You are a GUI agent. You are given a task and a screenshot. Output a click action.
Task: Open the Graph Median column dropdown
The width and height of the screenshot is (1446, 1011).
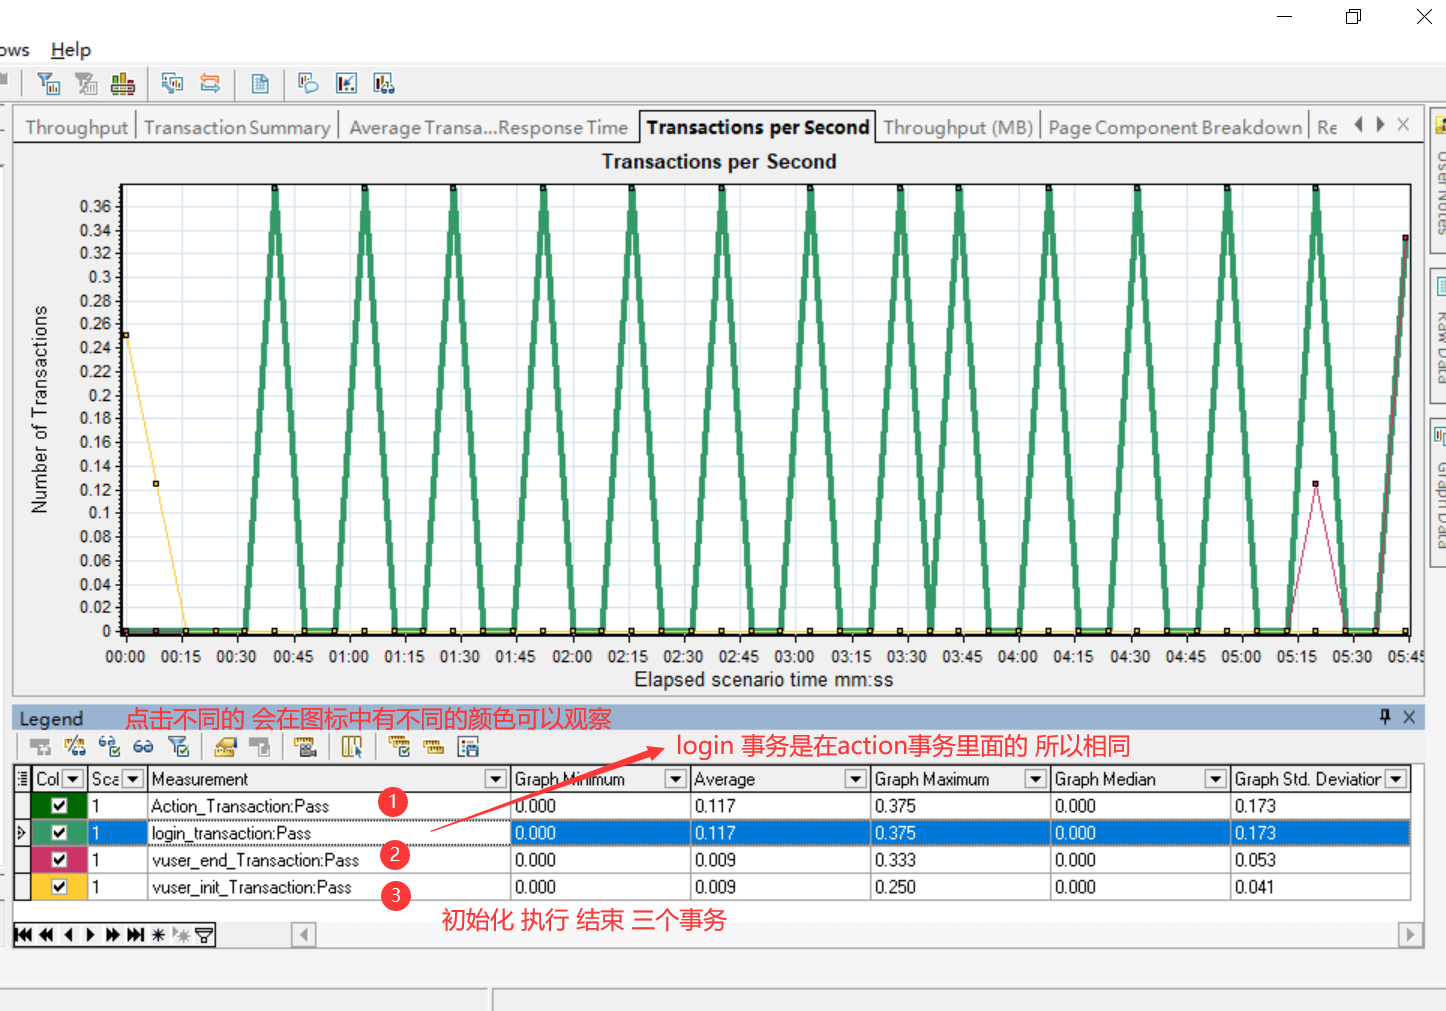point(1216,779)
